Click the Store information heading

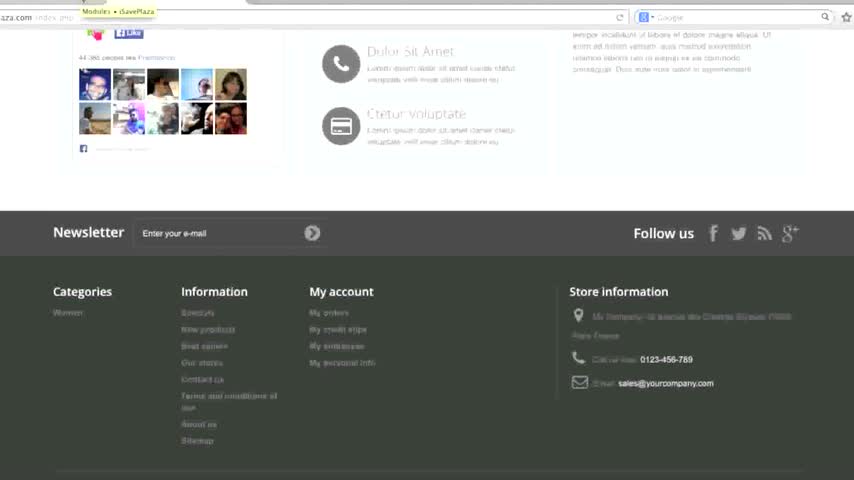tap(619, 291)
